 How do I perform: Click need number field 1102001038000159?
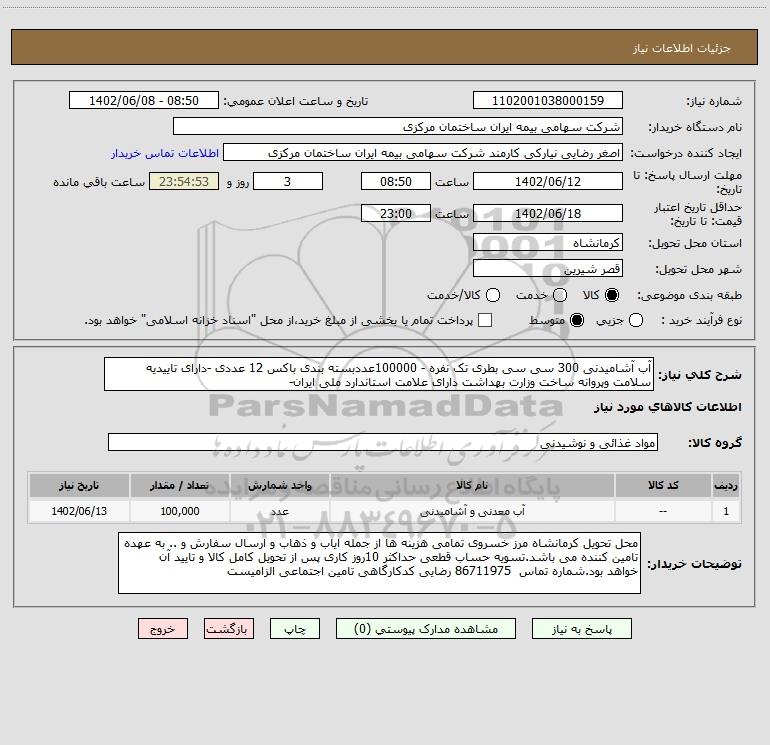548,100
